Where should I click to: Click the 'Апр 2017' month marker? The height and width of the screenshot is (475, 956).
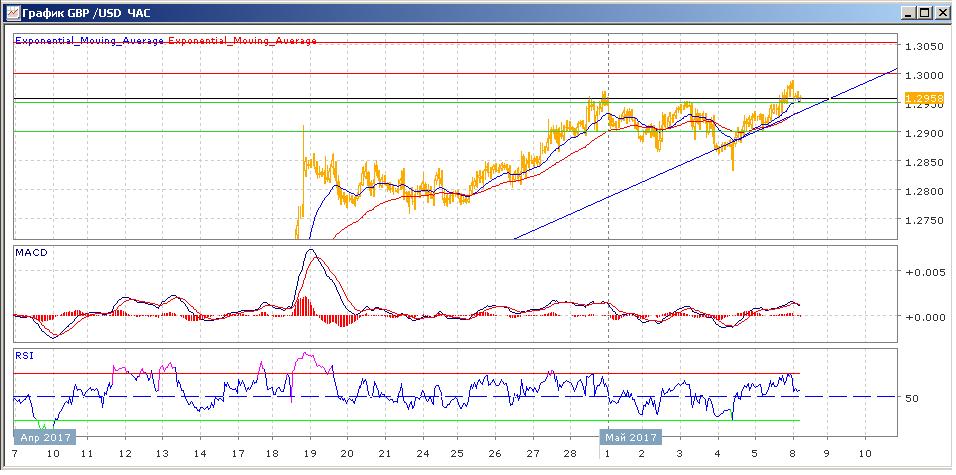click(45, 437)
